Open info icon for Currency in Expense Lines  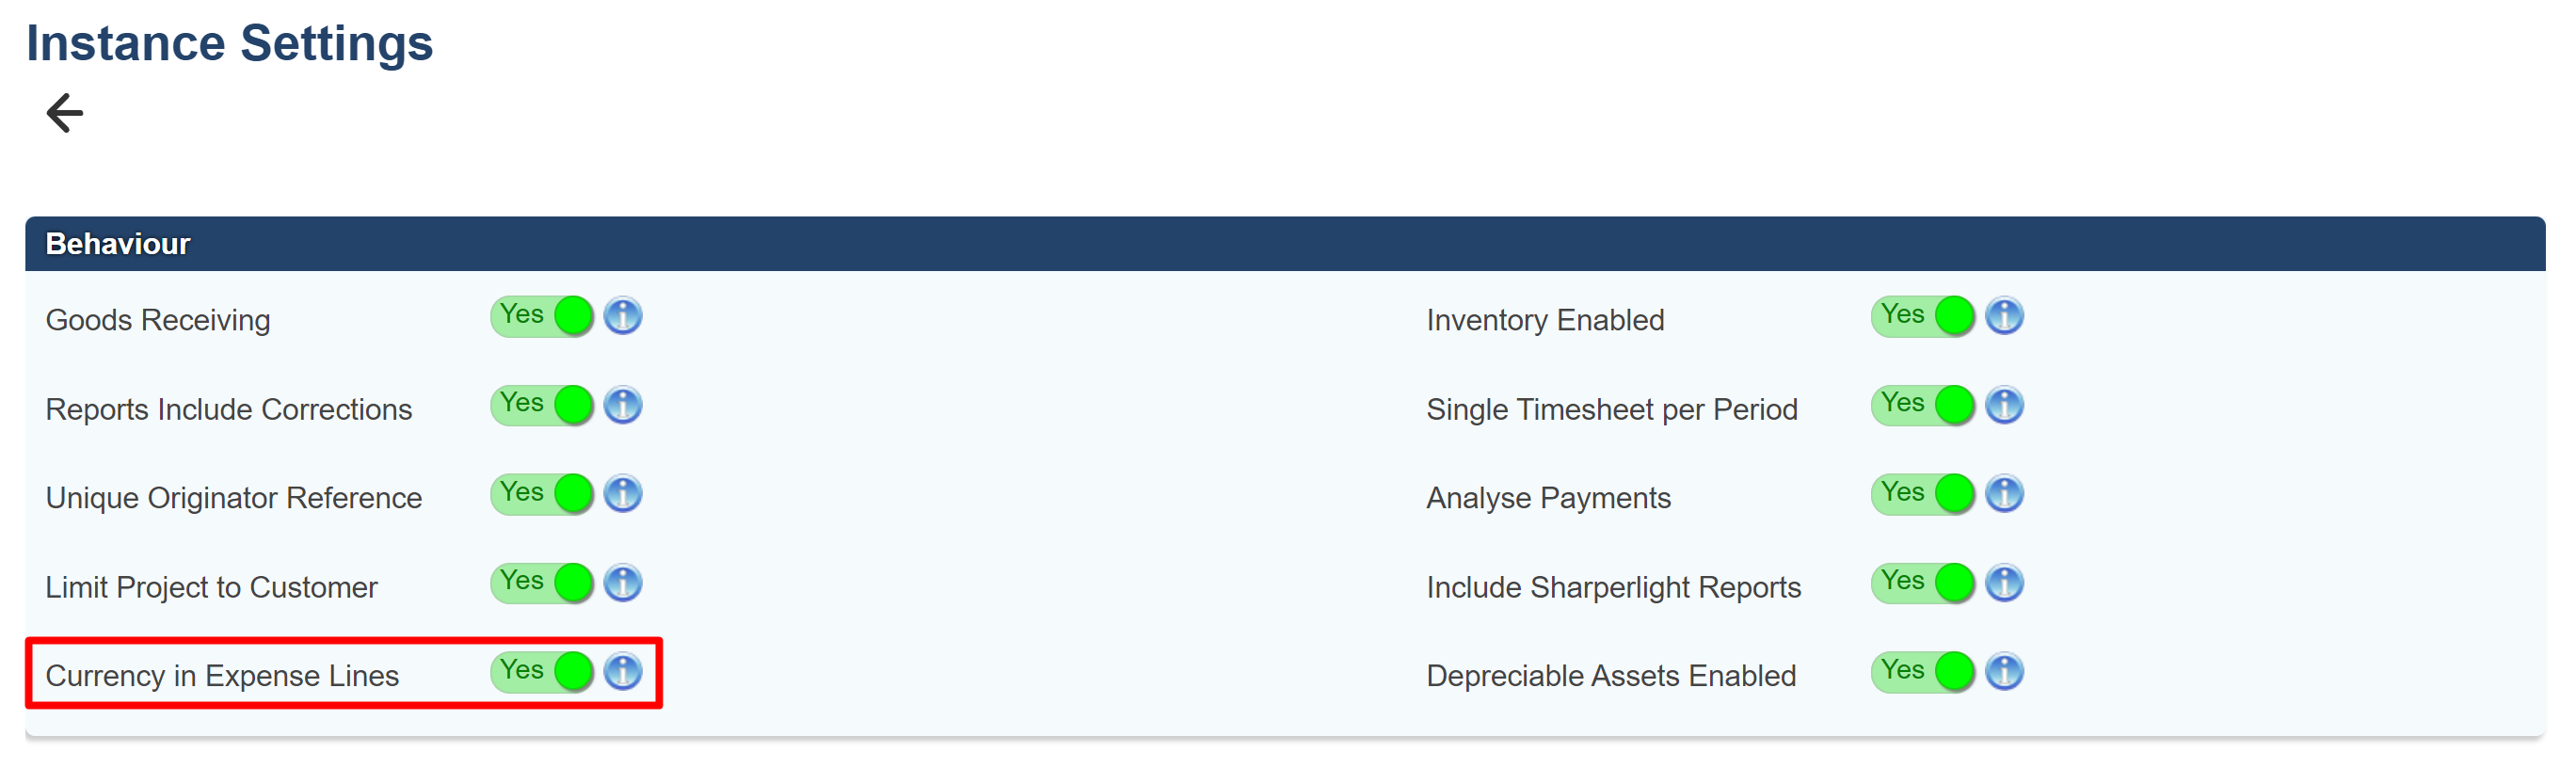point(623,671)
